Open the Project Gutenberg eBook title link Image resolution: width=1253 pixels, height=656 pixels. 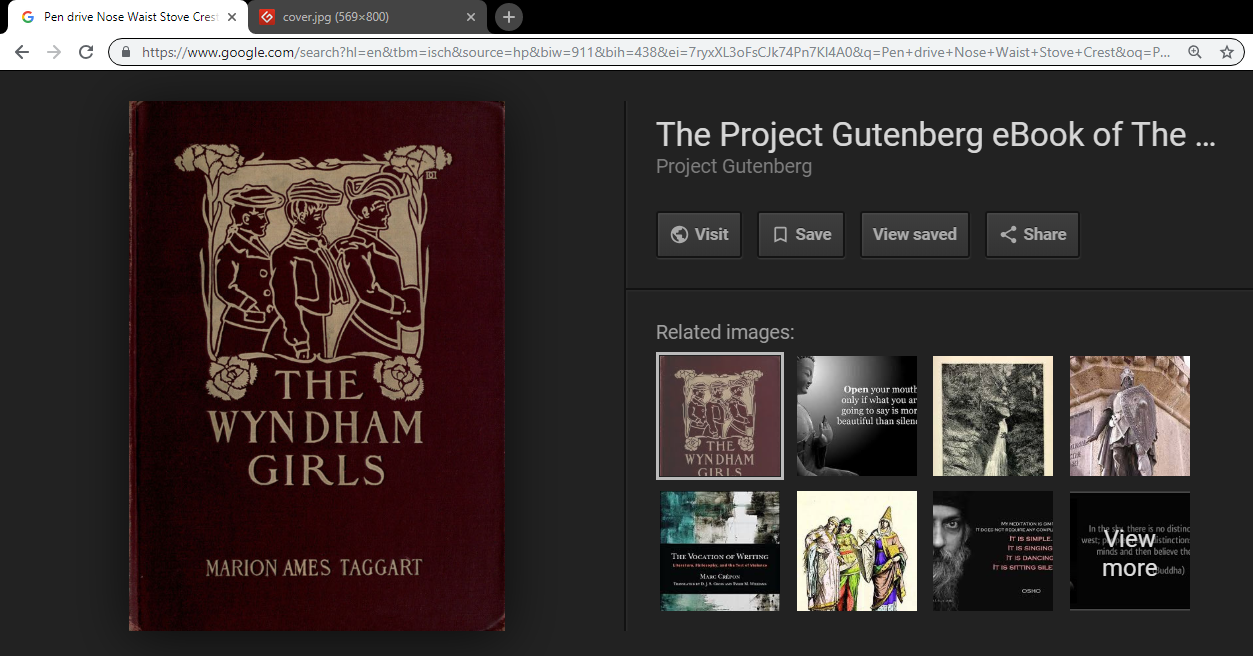[936, 135]
